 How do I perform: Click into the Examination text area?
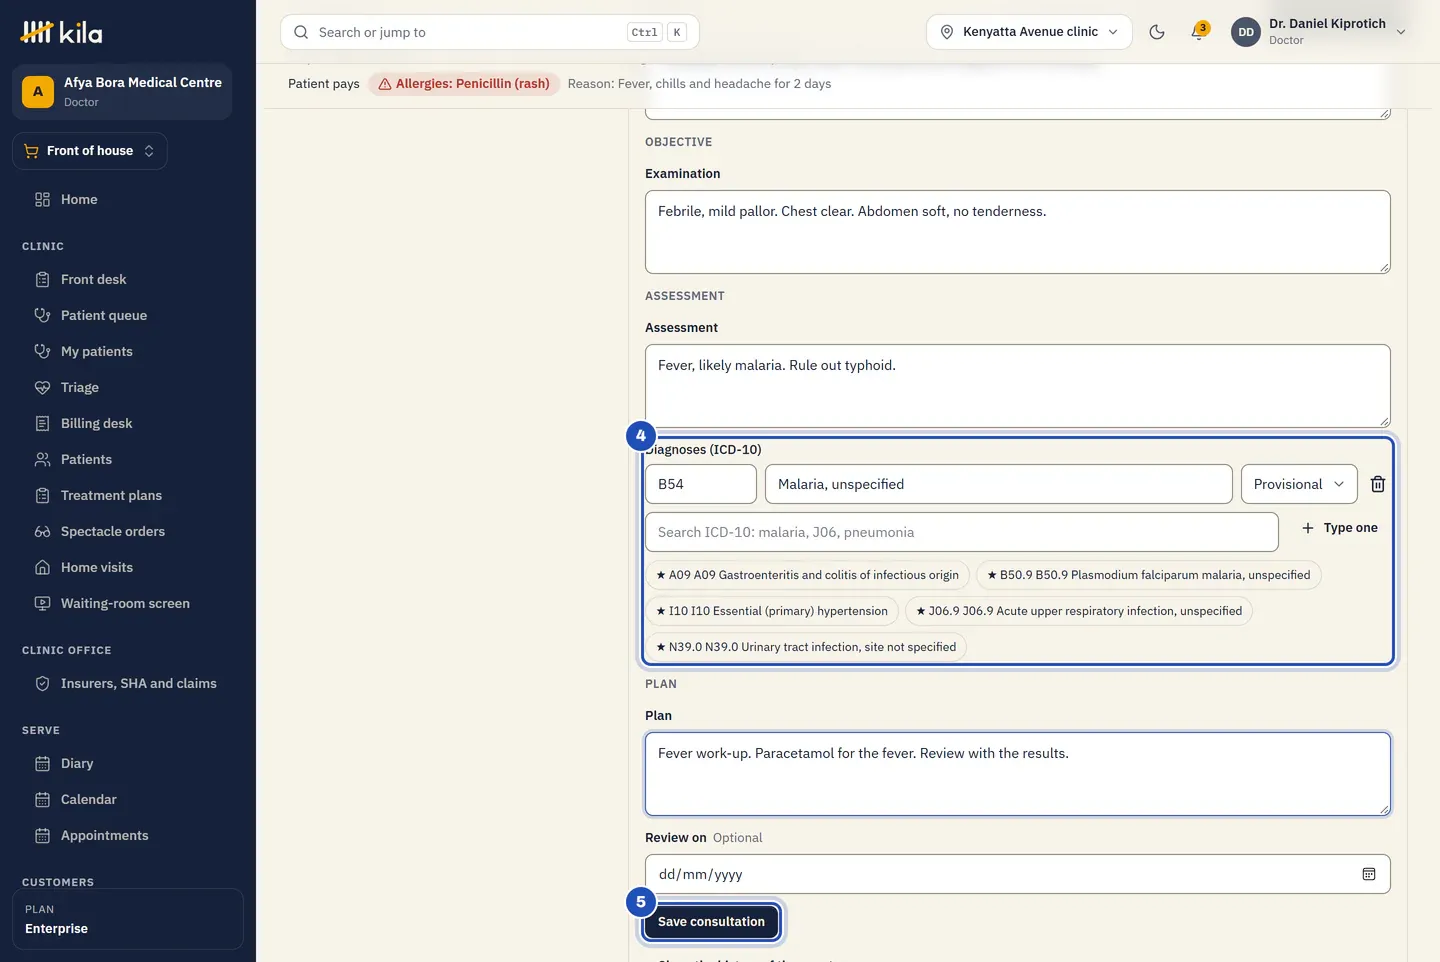(x=1018, y=232)
